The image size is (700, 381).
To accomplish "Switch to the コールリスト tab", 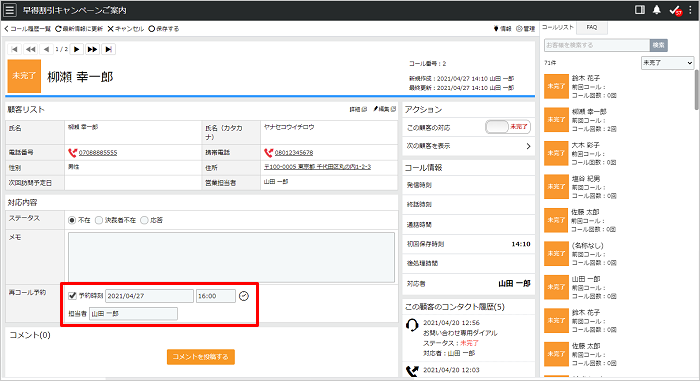I will [x=558, y=27].
